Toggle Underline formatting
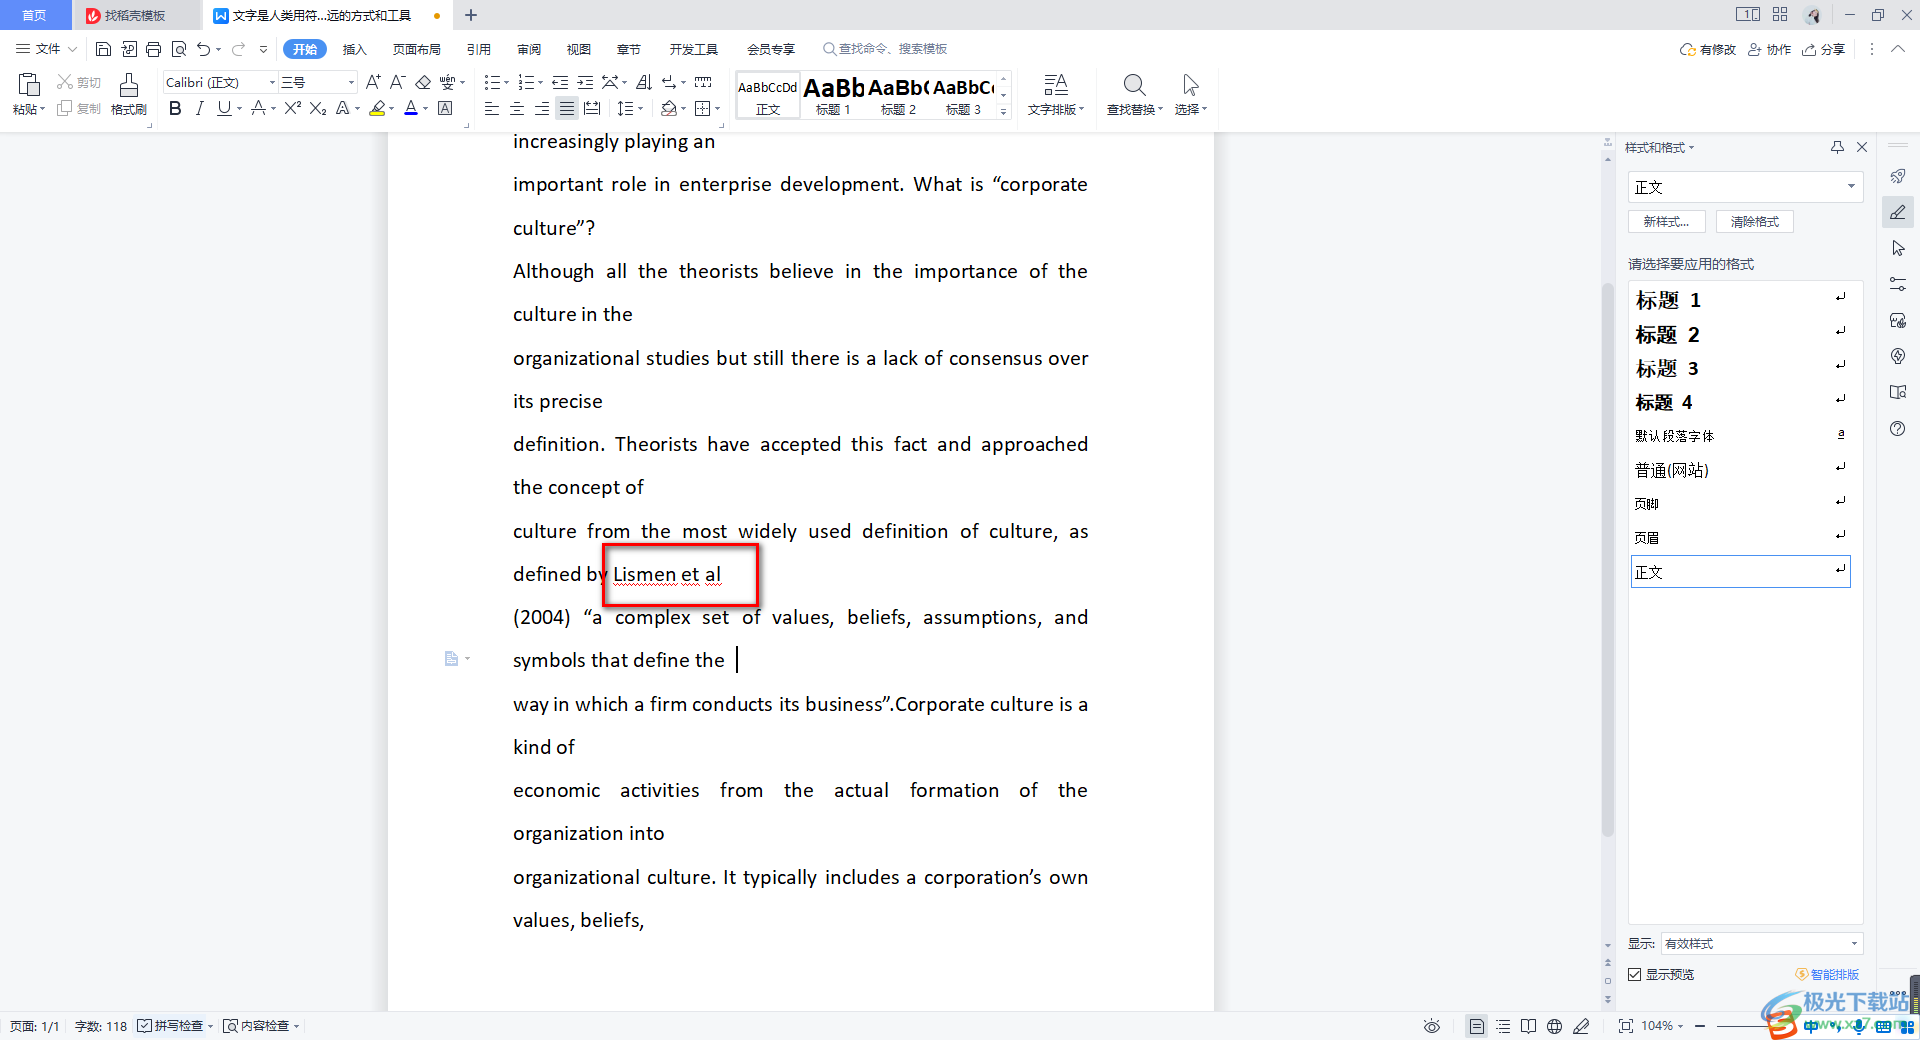The height and width of the screenshot is (1040, 1920). (x=224, y=108)
